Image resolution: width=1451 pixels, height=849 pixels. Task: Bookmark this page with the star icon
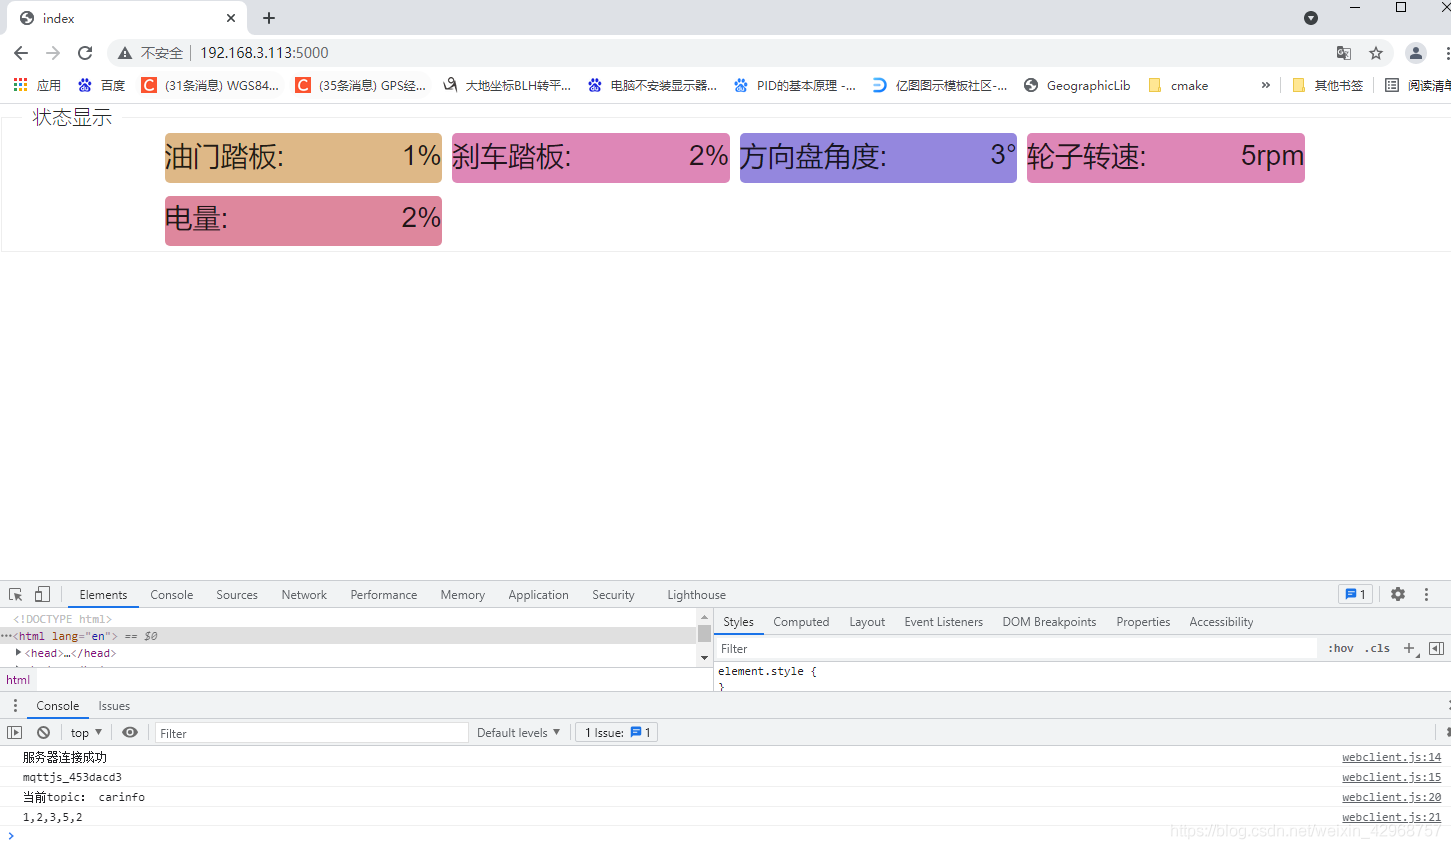pos(1376,53)
